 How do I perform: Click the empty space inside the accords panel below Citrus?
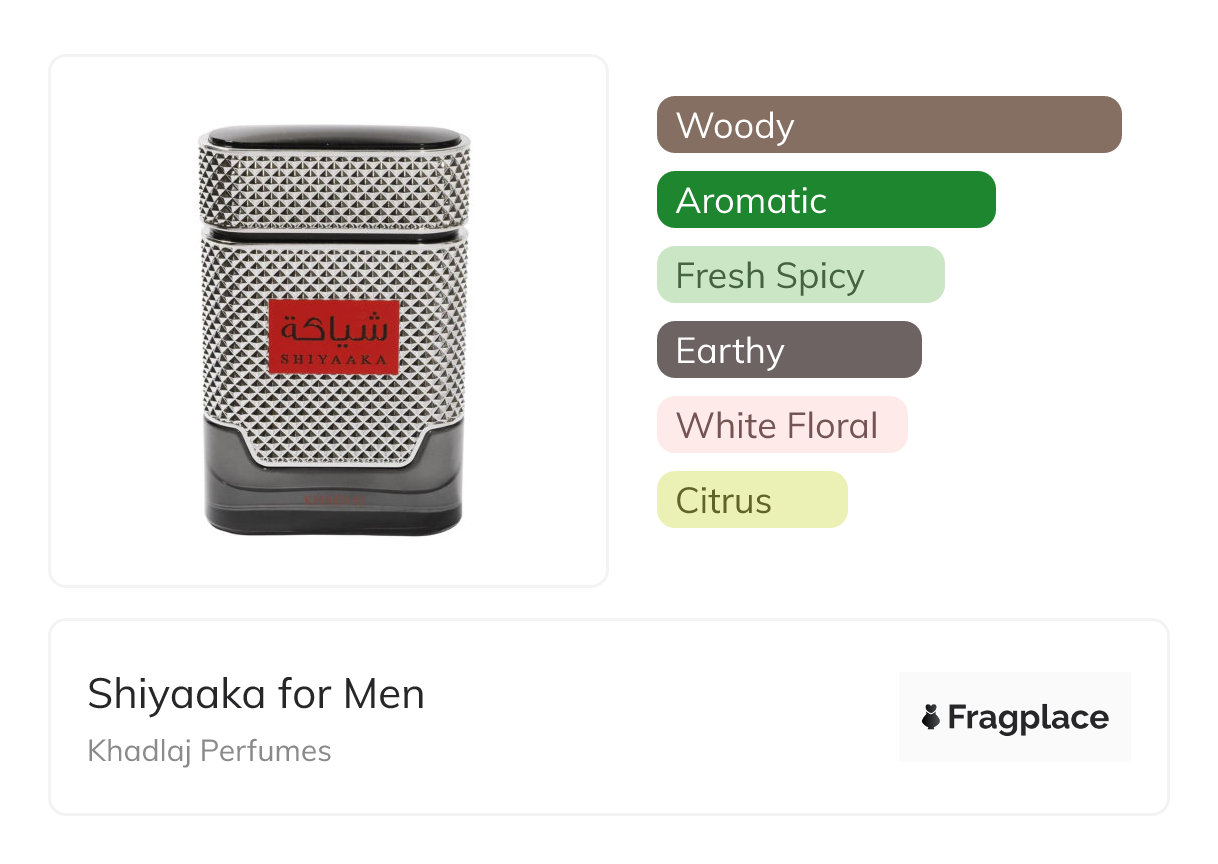(x=900, y=560)
